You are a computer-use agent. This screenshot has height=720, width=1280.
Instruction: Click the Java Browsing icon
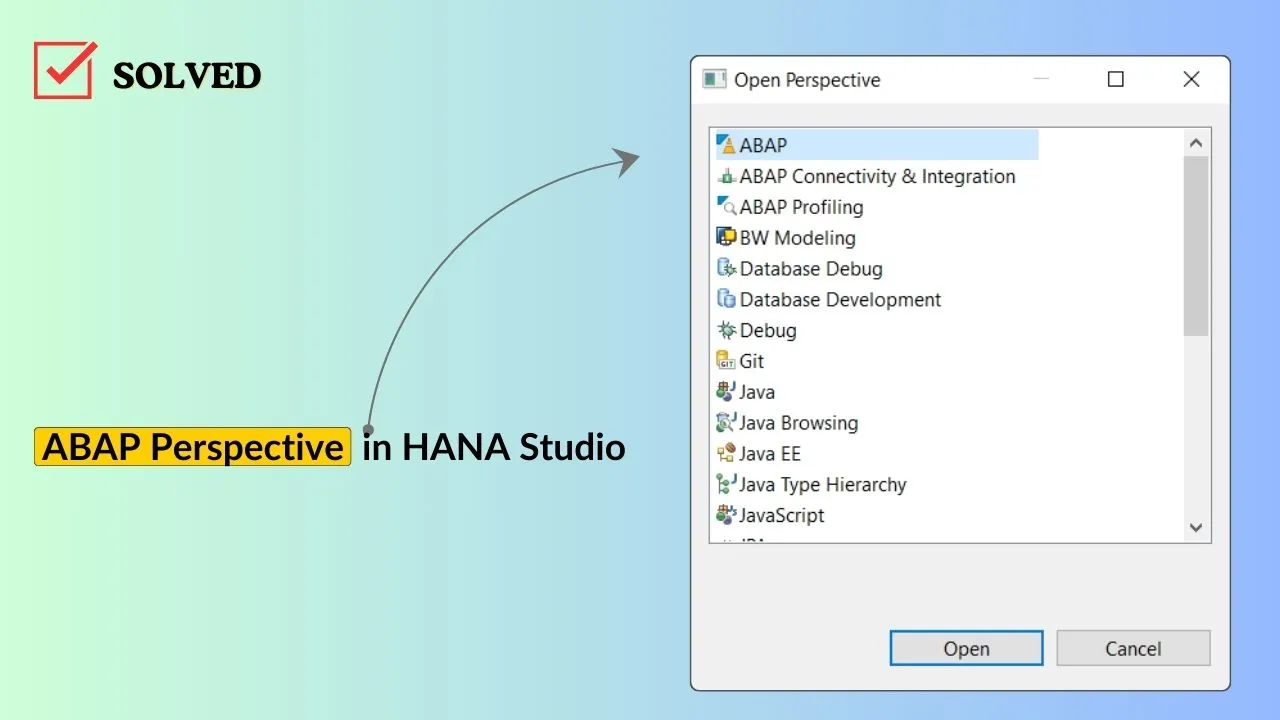point(727,423)
